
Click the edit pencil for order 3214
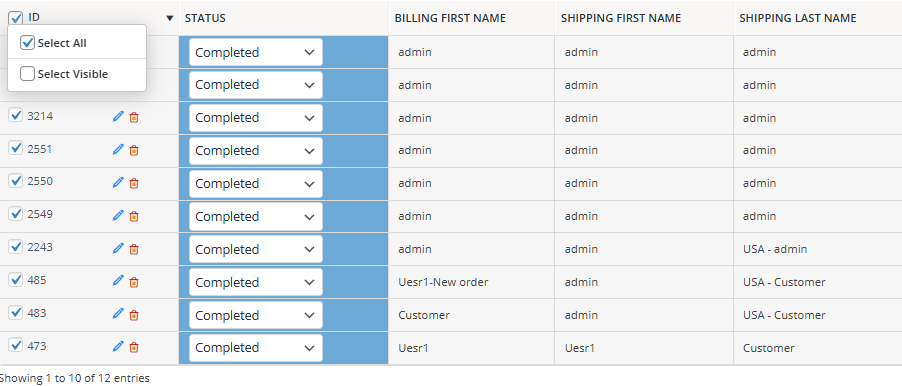click(x=118, y=117)
